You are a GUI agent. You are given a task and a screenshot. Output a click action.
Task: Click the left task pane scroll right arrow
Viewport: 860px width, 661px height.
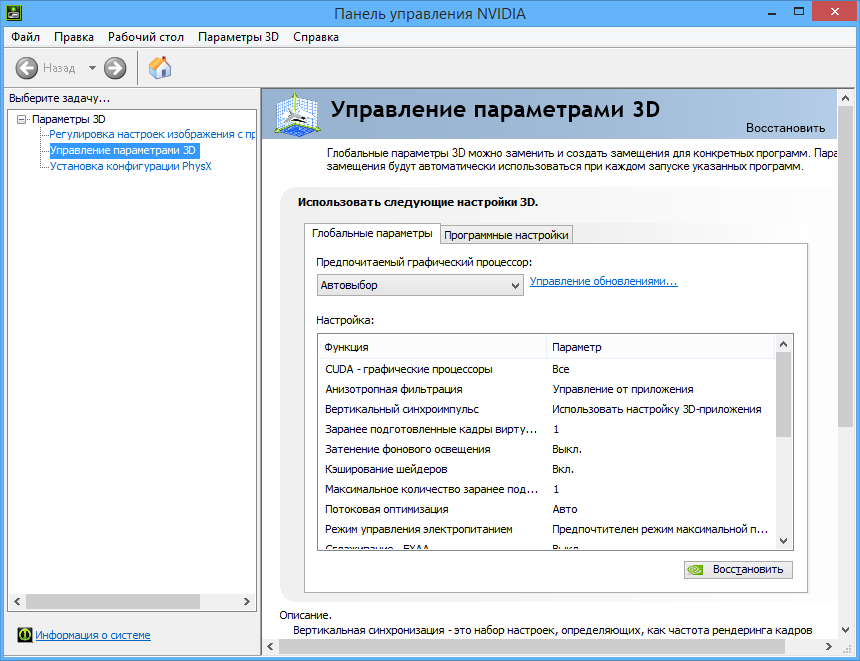247,601
